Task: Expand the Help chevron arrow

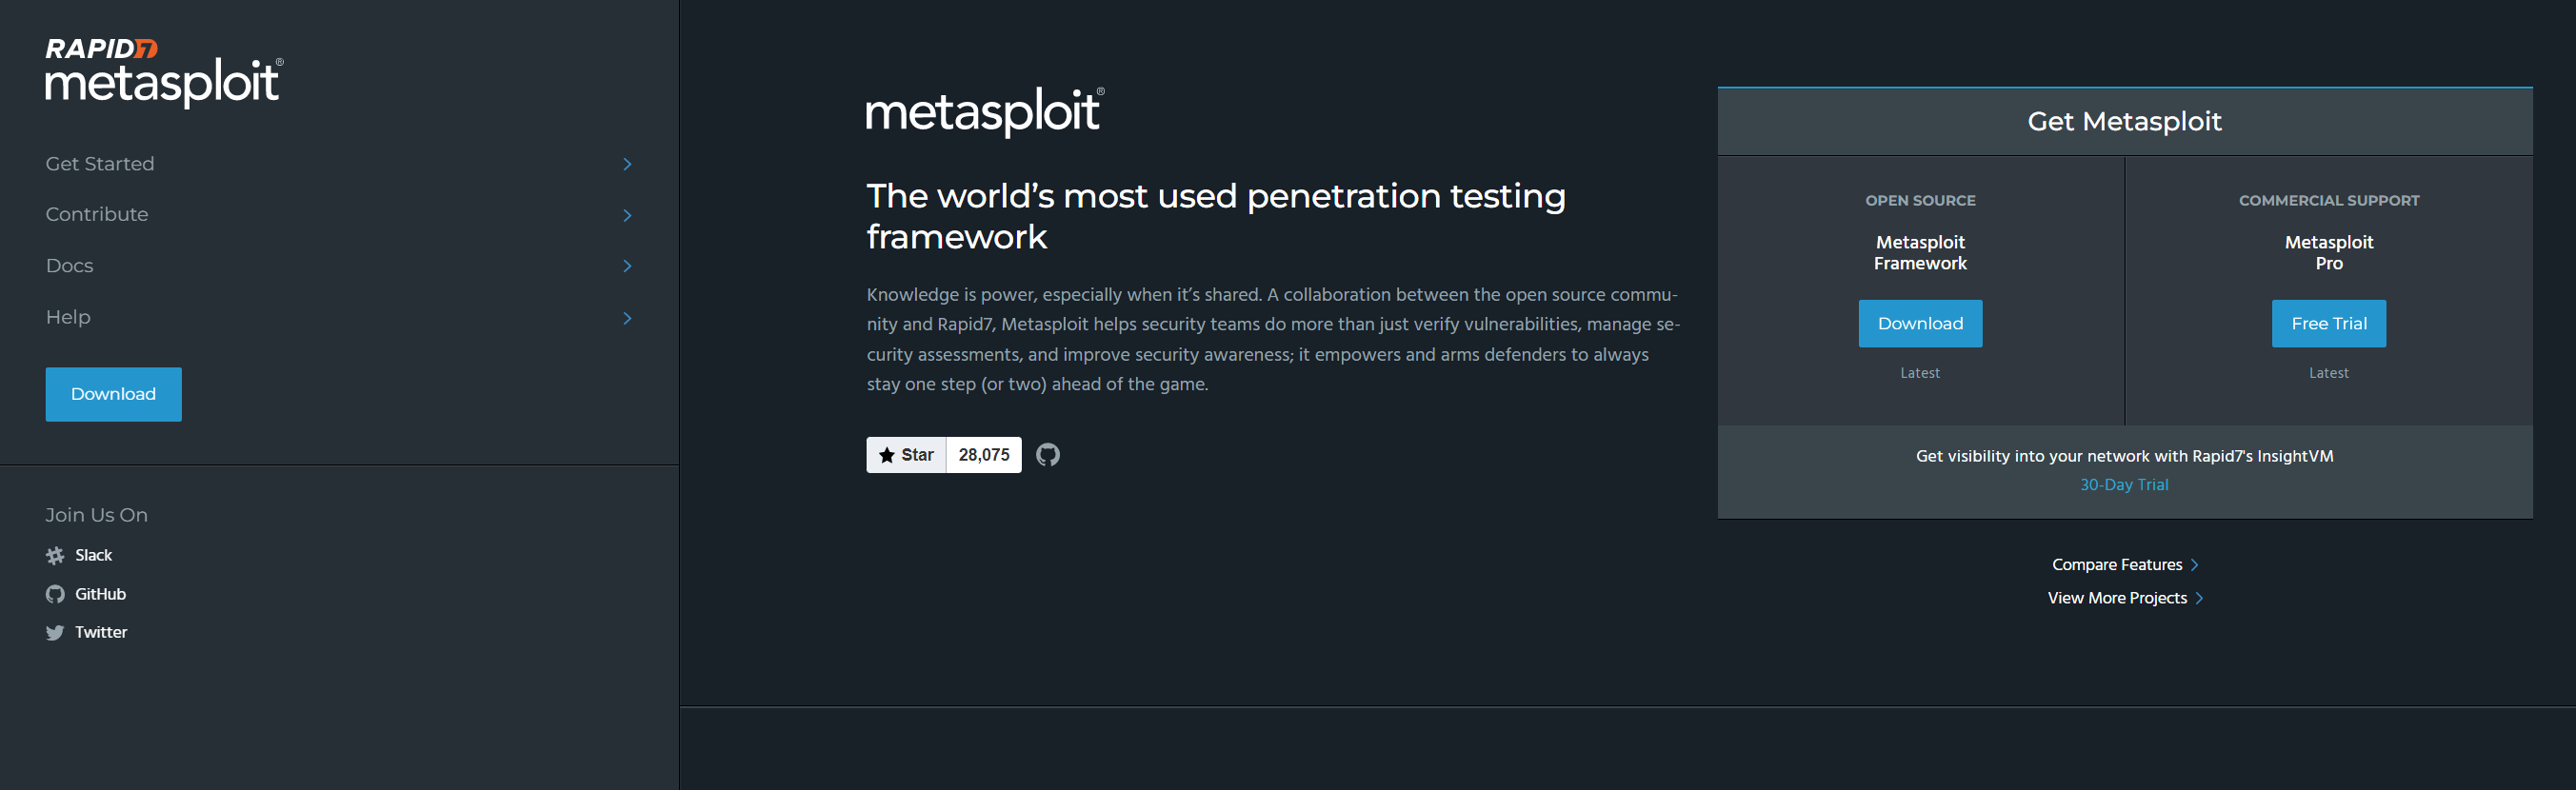Action: [x=627, y=318]
